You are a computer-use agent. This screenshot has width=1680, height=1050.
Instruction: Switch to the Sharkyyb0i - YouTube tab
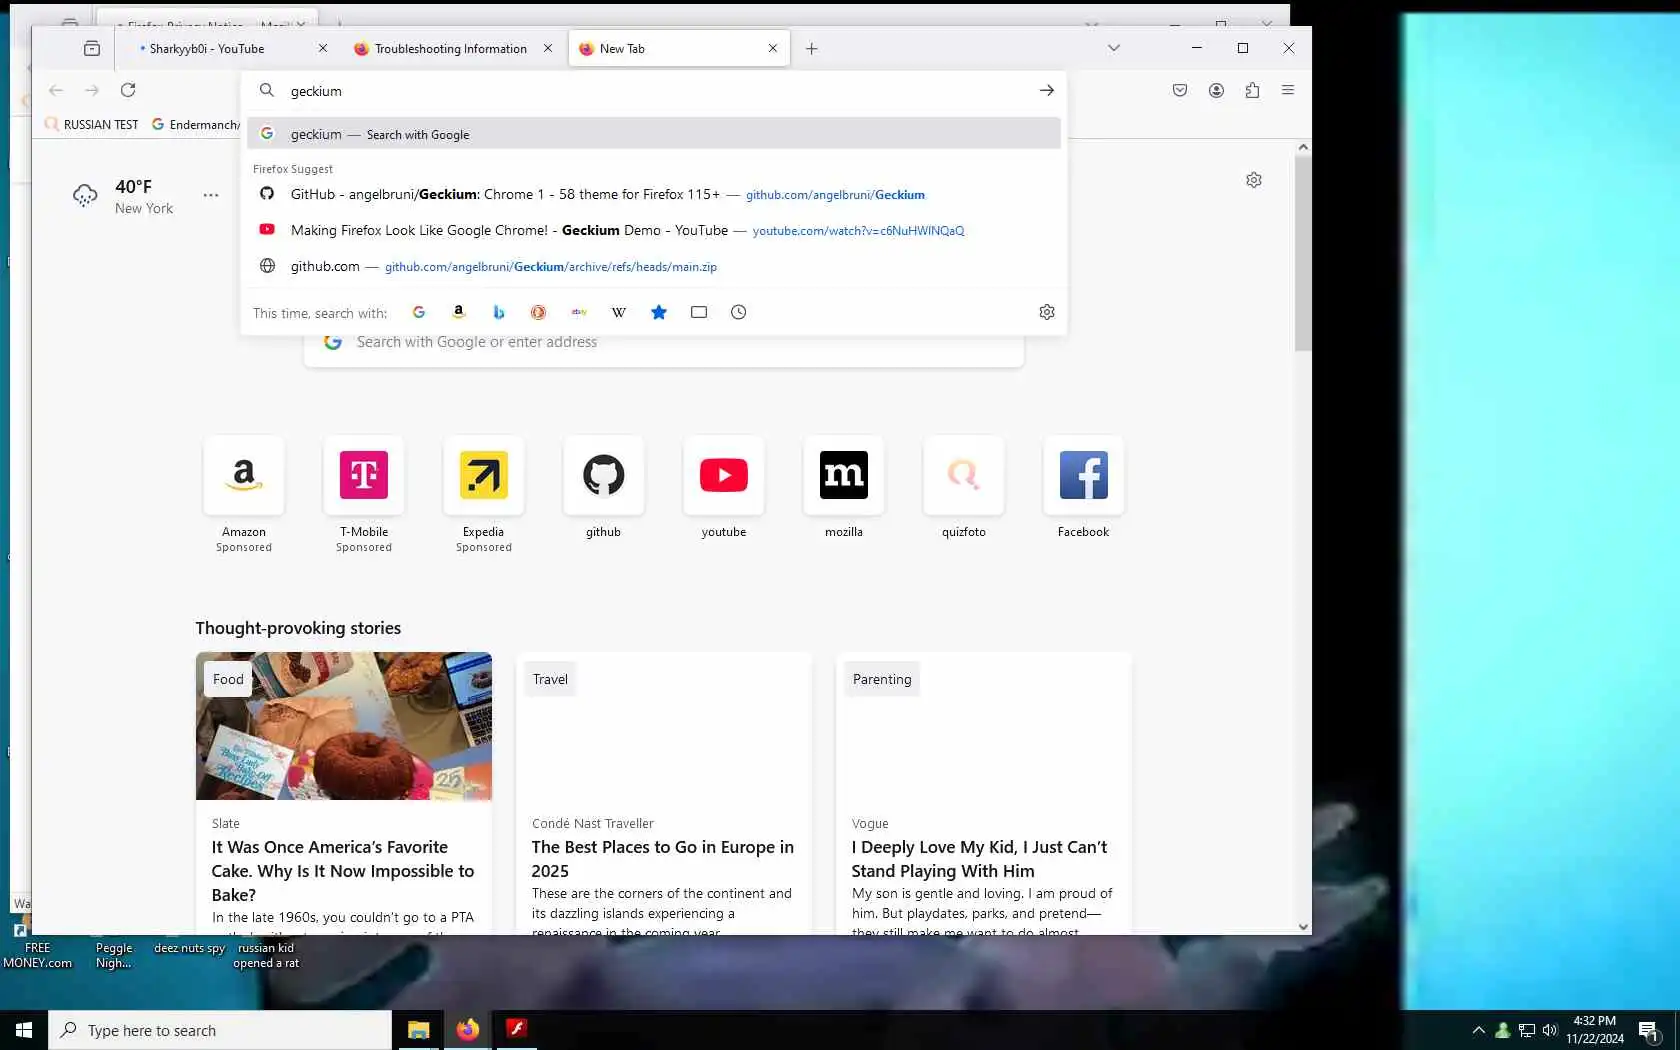click(x=220, y=48)
